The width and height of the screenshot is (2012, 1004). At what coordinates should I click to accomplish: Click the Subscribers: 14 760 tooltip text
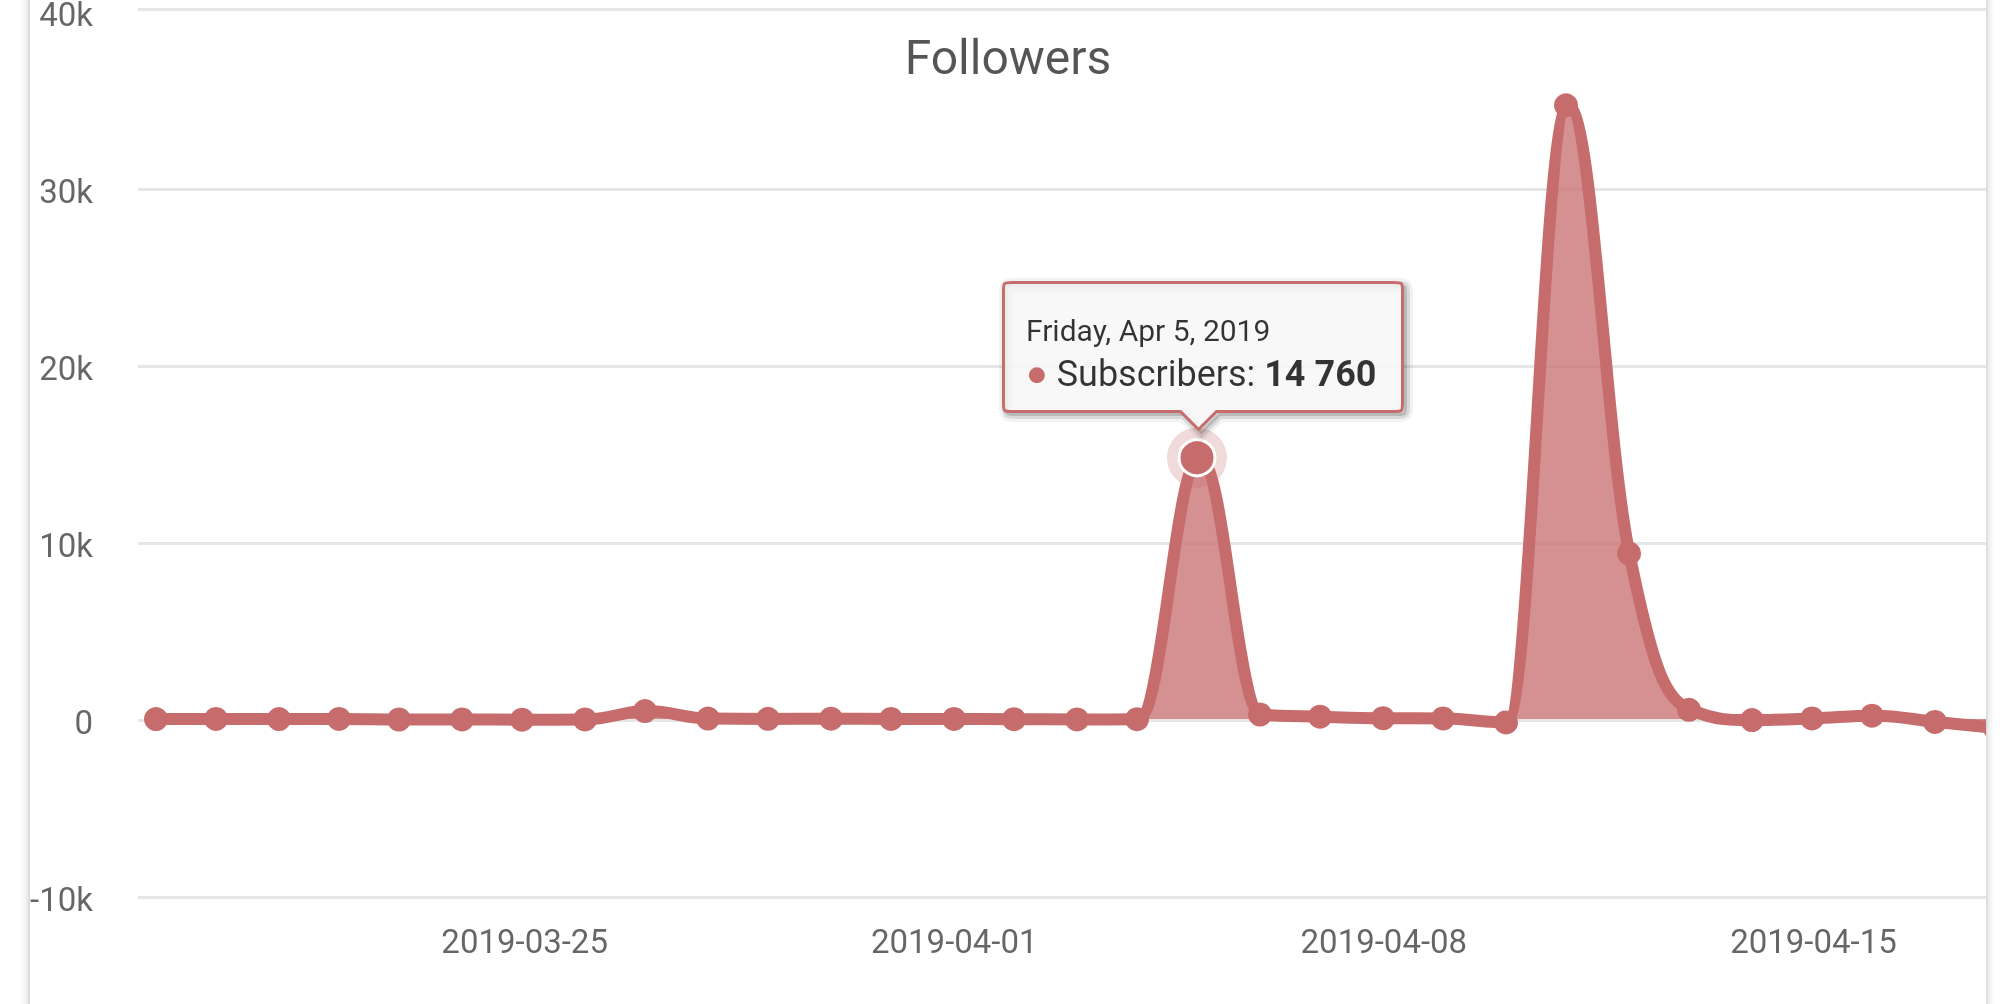coord(1216,374)
